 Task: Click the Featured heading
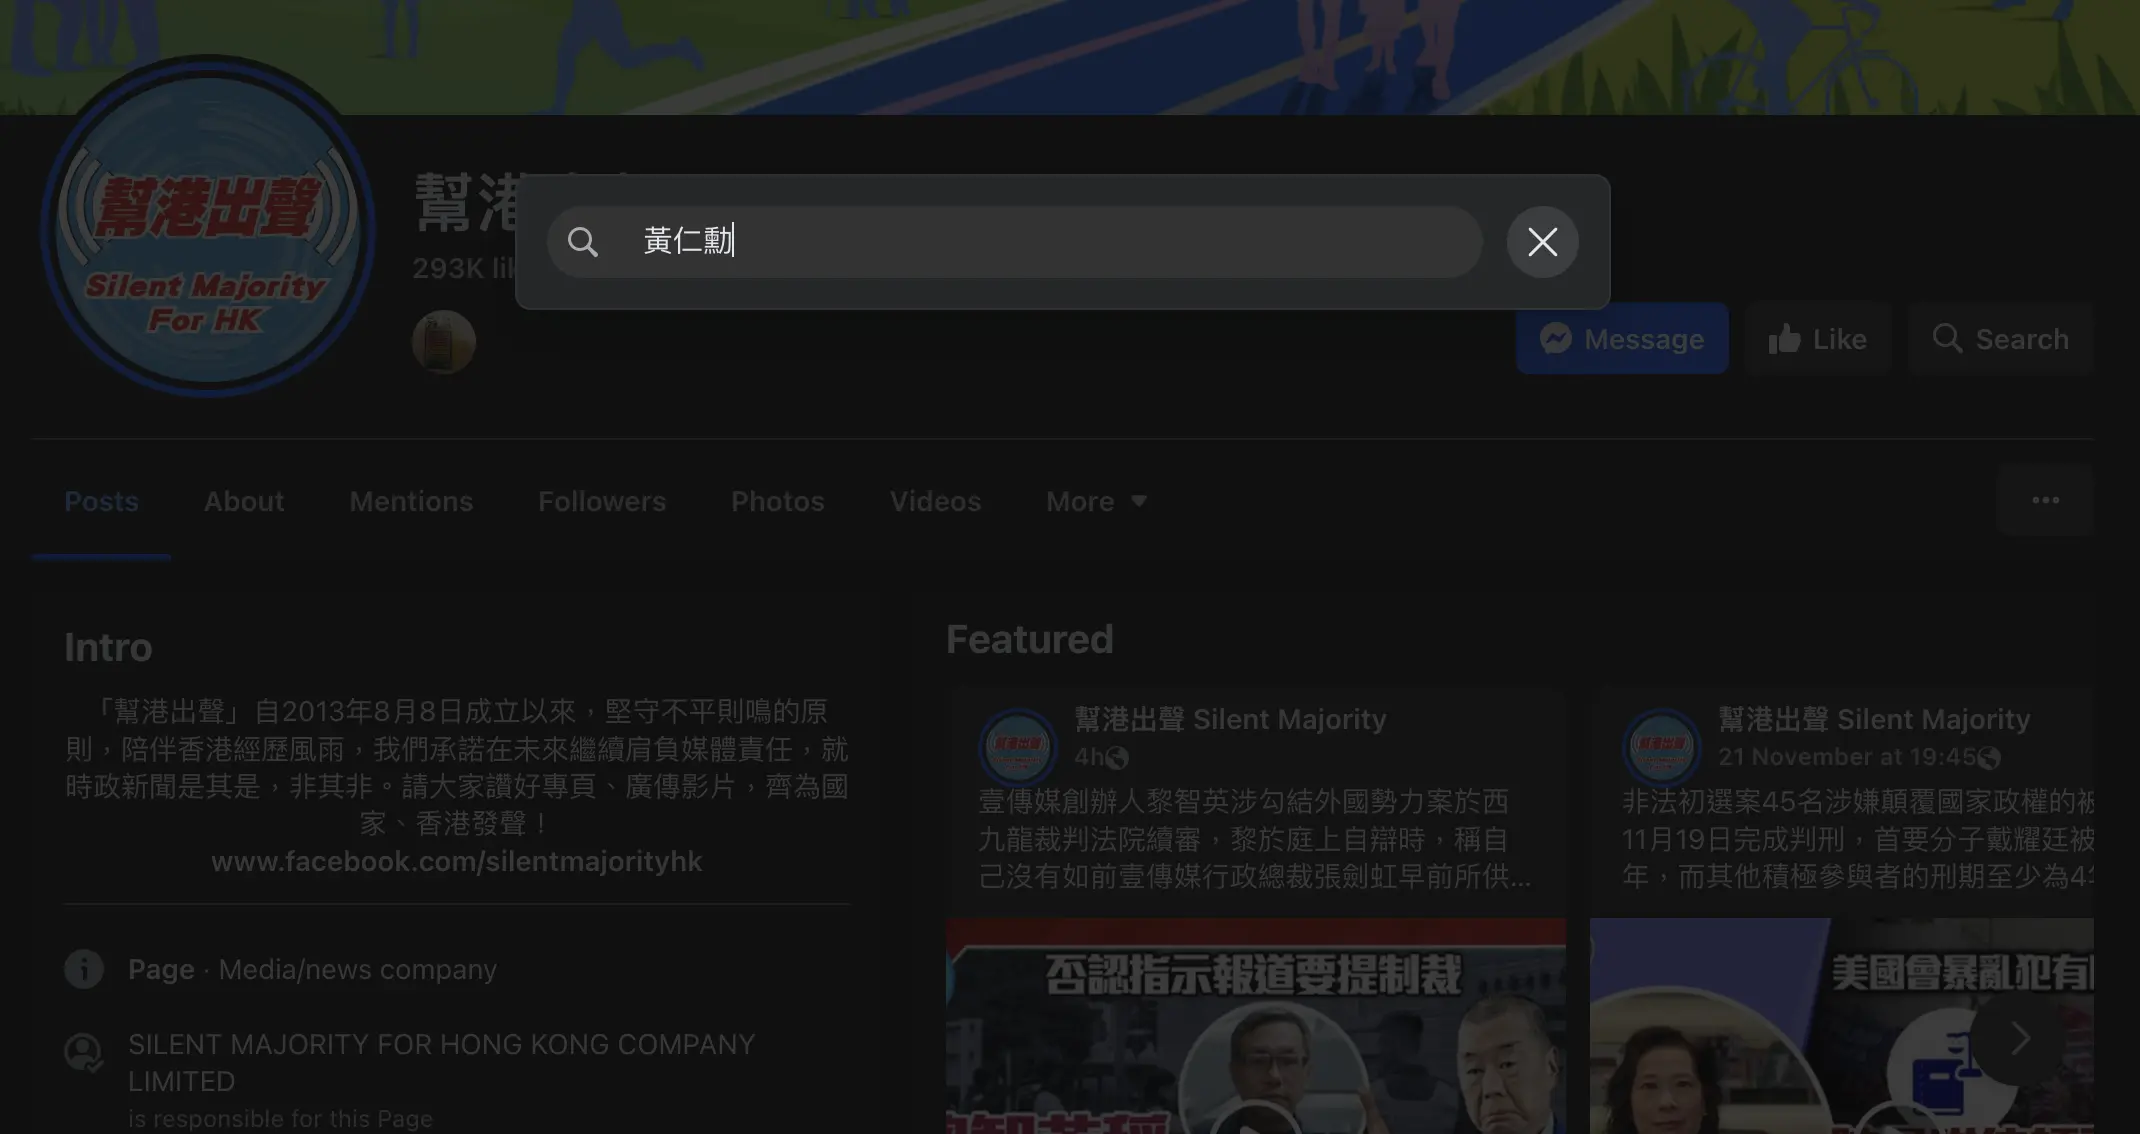pos(1030,639)
